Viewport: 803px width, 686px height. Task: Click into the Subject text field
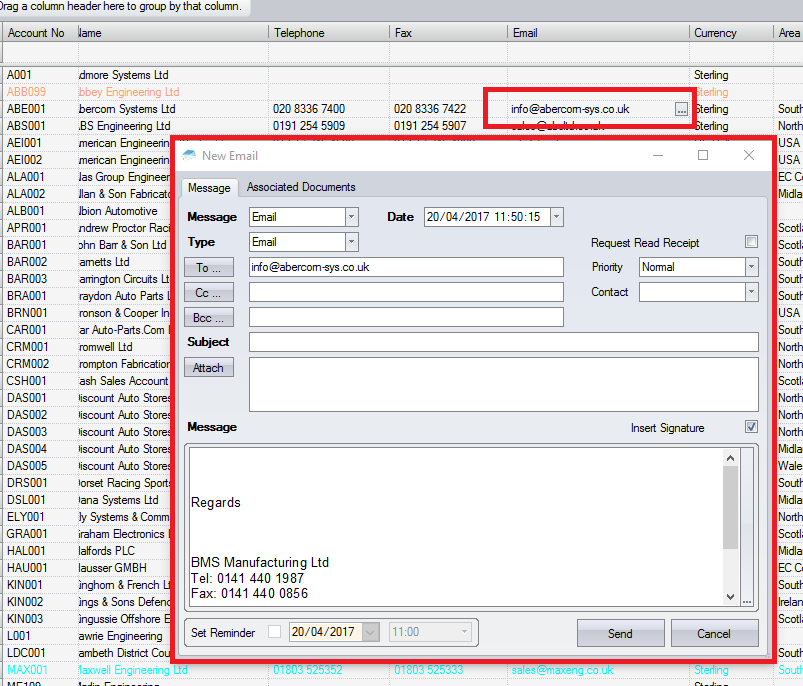pyautogui.click(x=503, y=342)
